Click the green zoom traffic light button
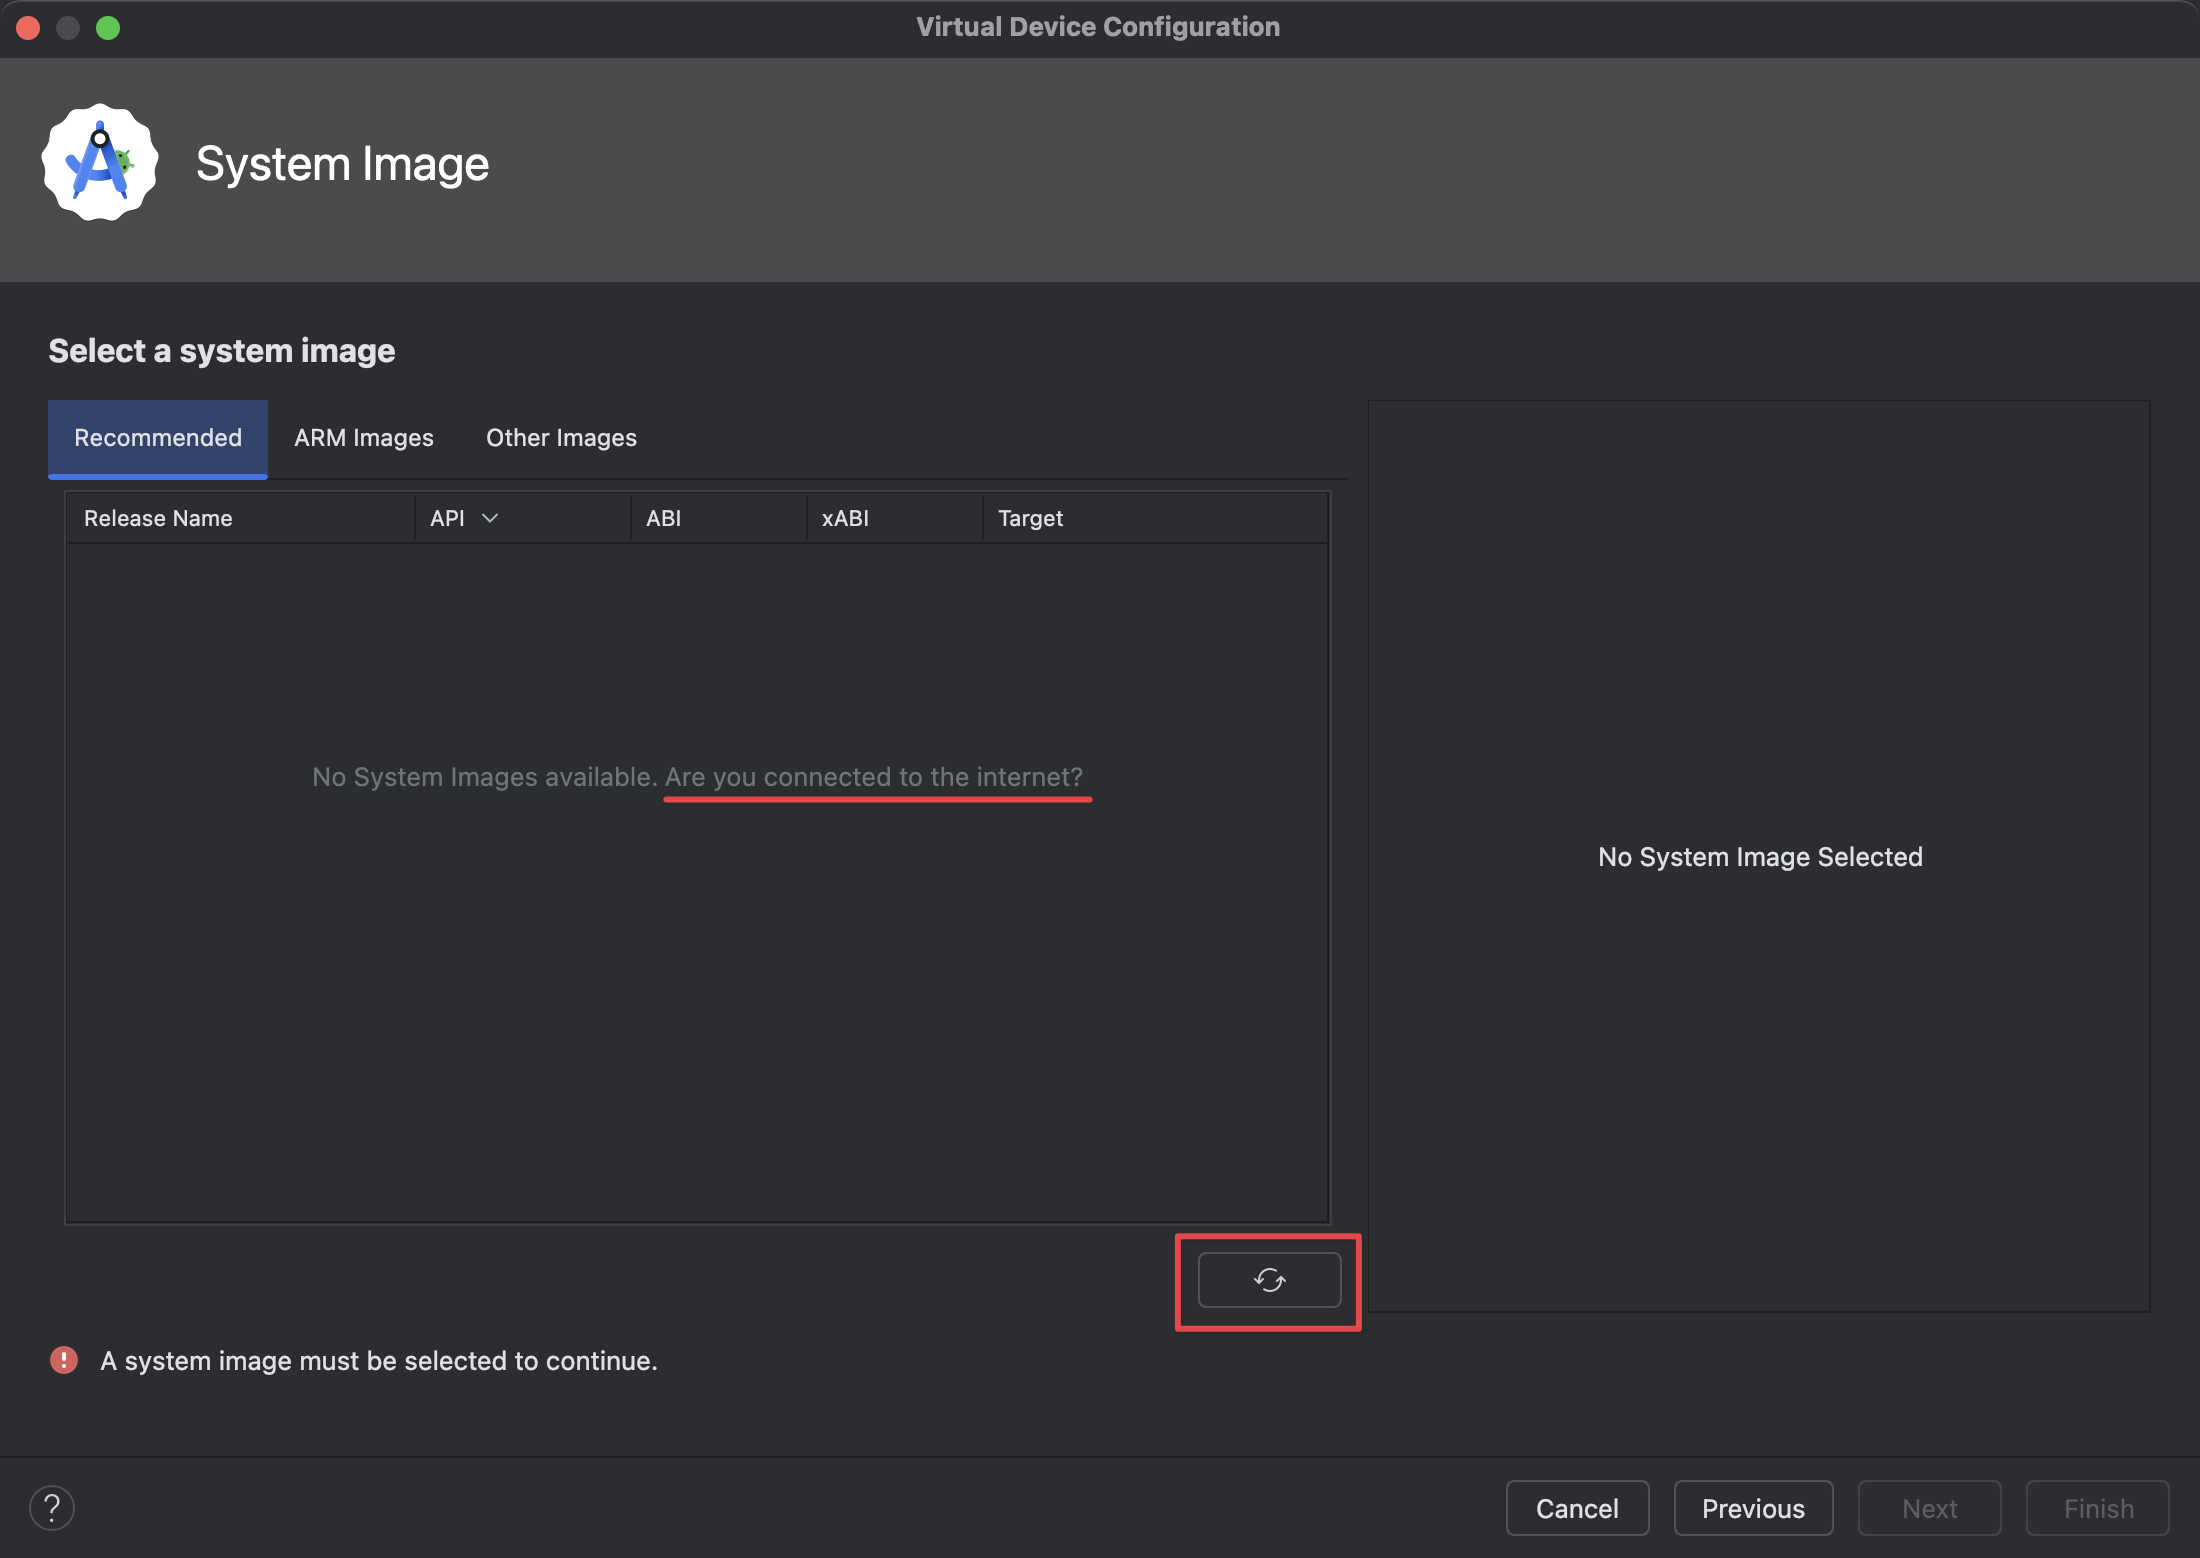 (108, 28)
